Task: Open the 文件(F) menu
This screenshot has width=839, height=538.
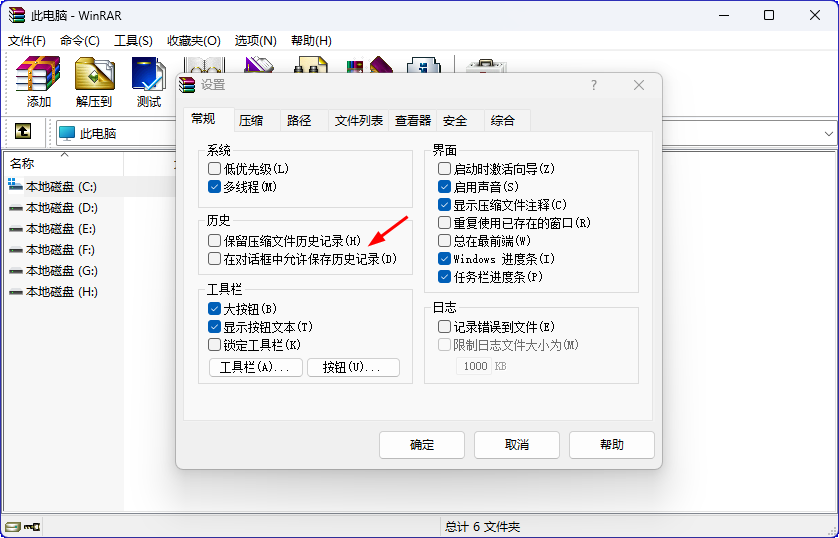Action: pyautogui.click(x=27, y=41)
